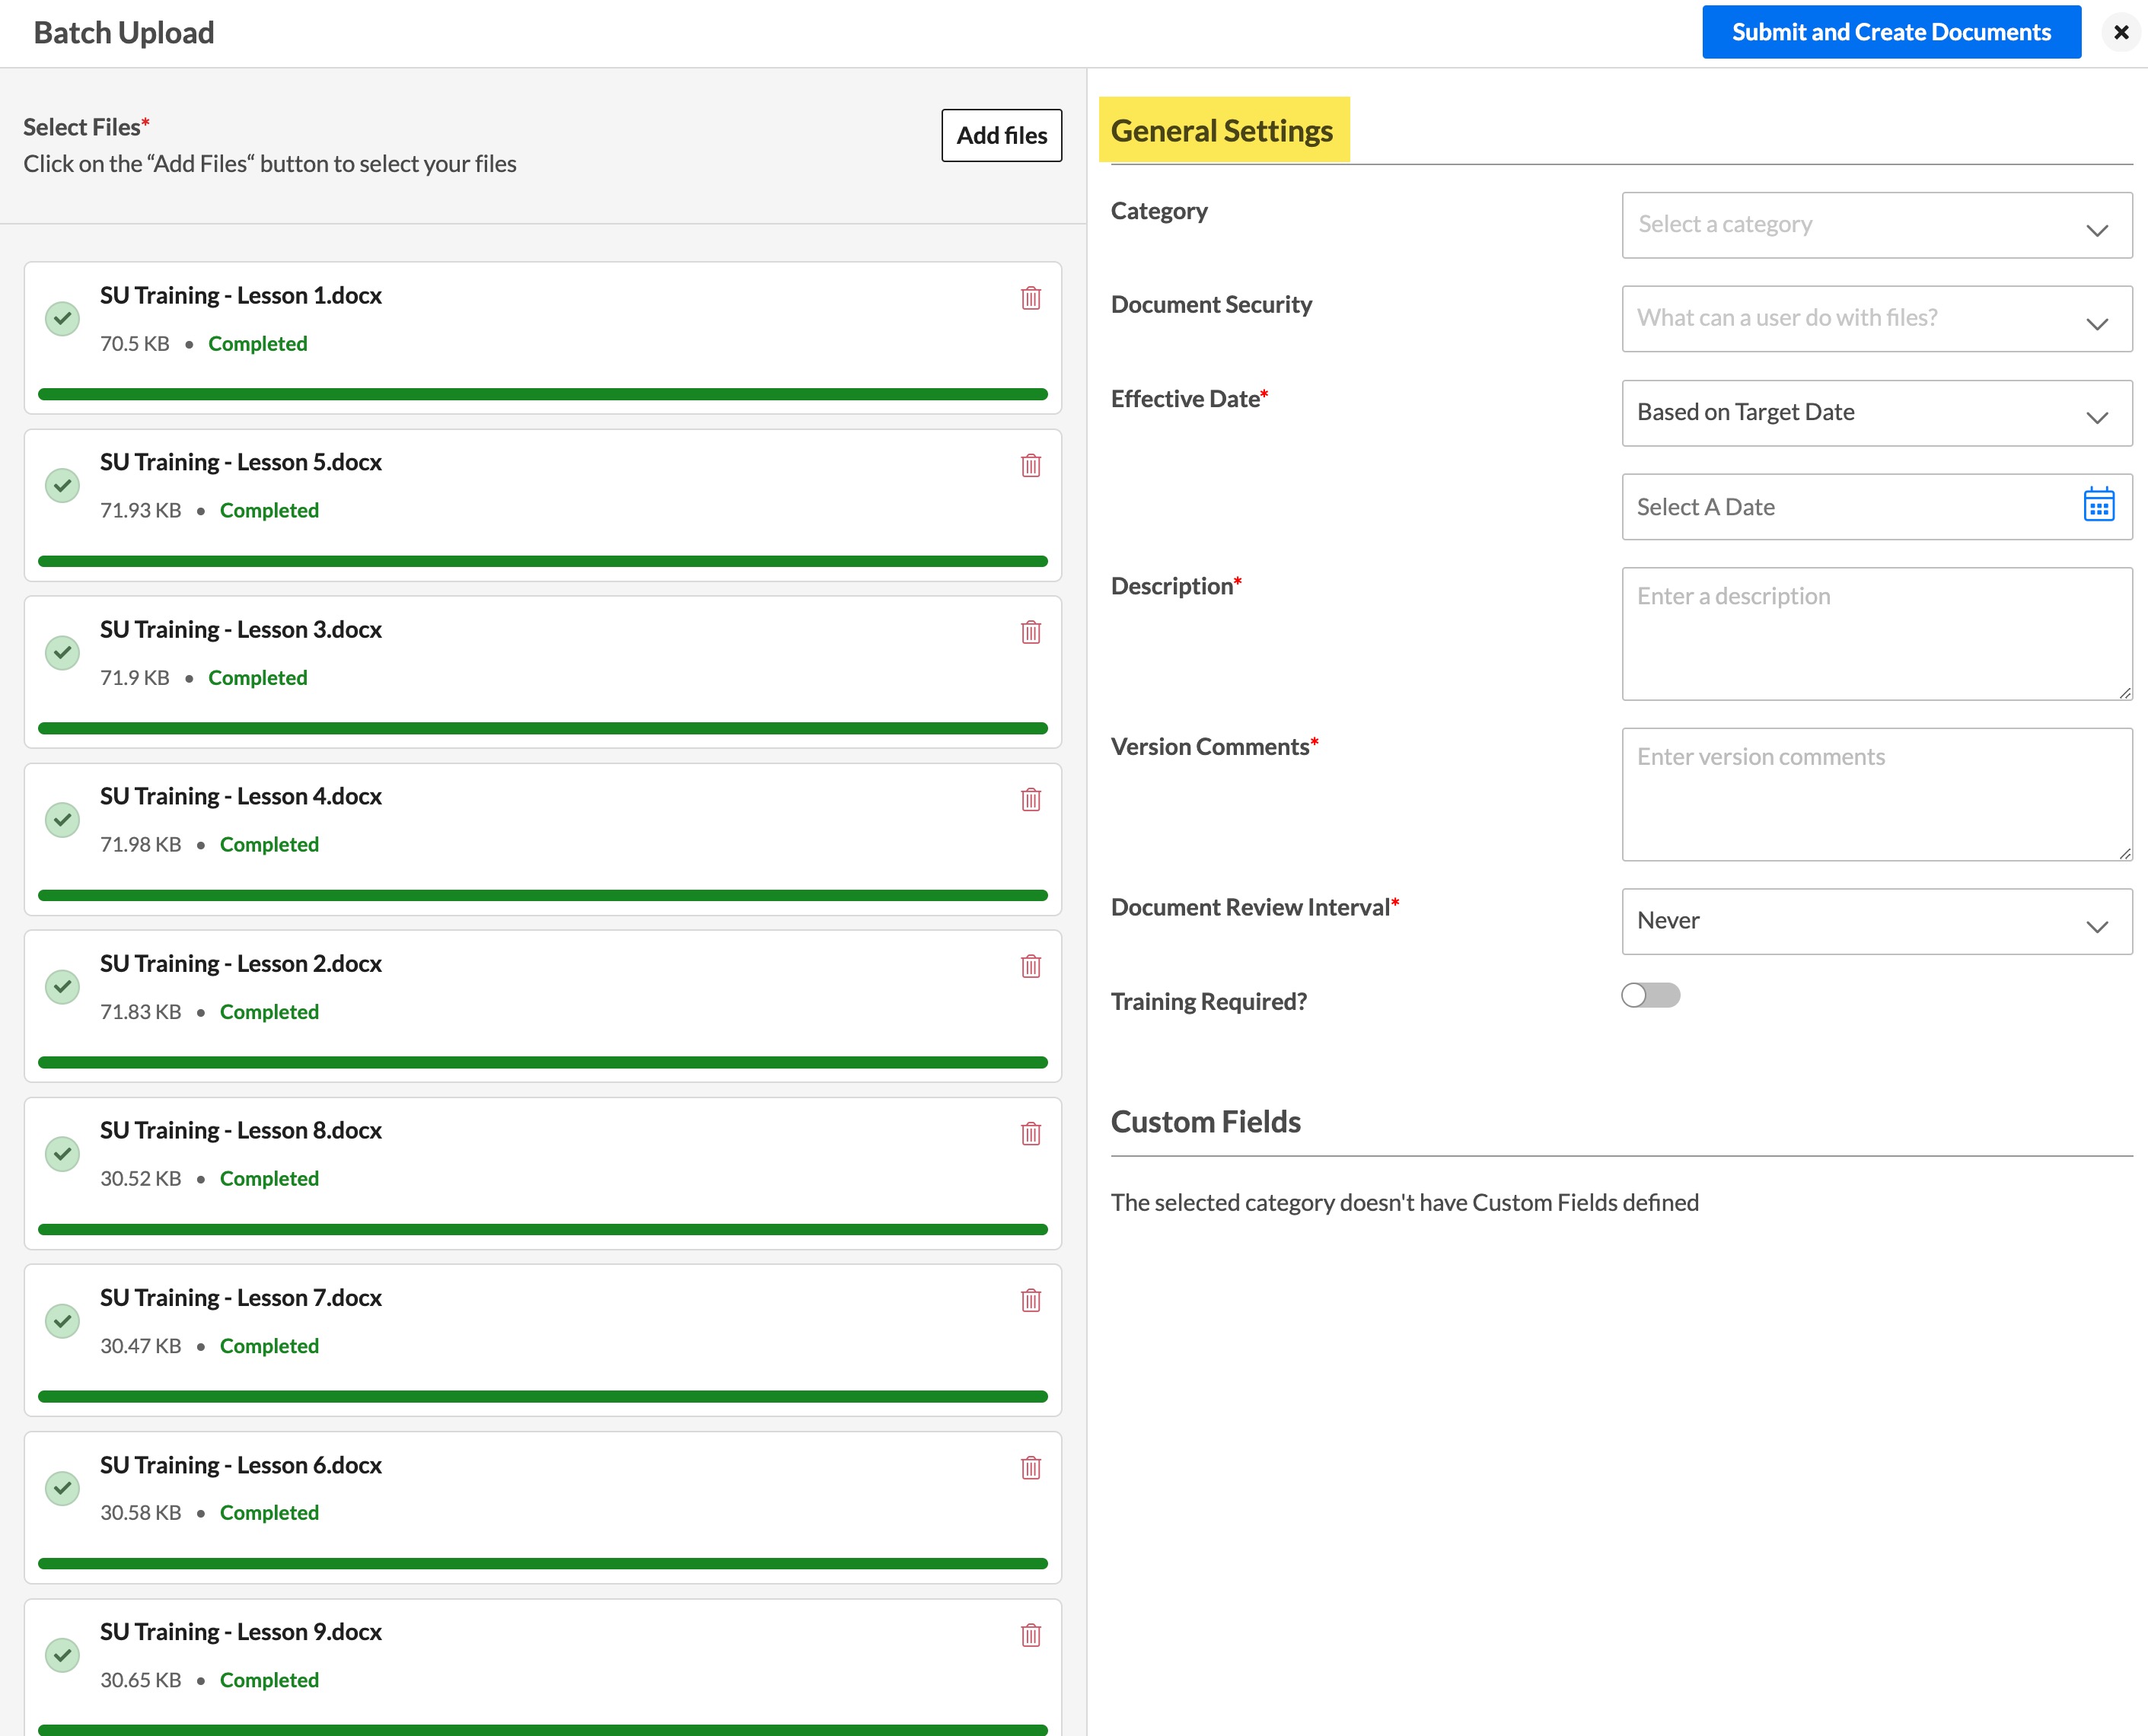
Task: Click file name SU Training - Lesson 5.docx
Action: tap(241, 463)
